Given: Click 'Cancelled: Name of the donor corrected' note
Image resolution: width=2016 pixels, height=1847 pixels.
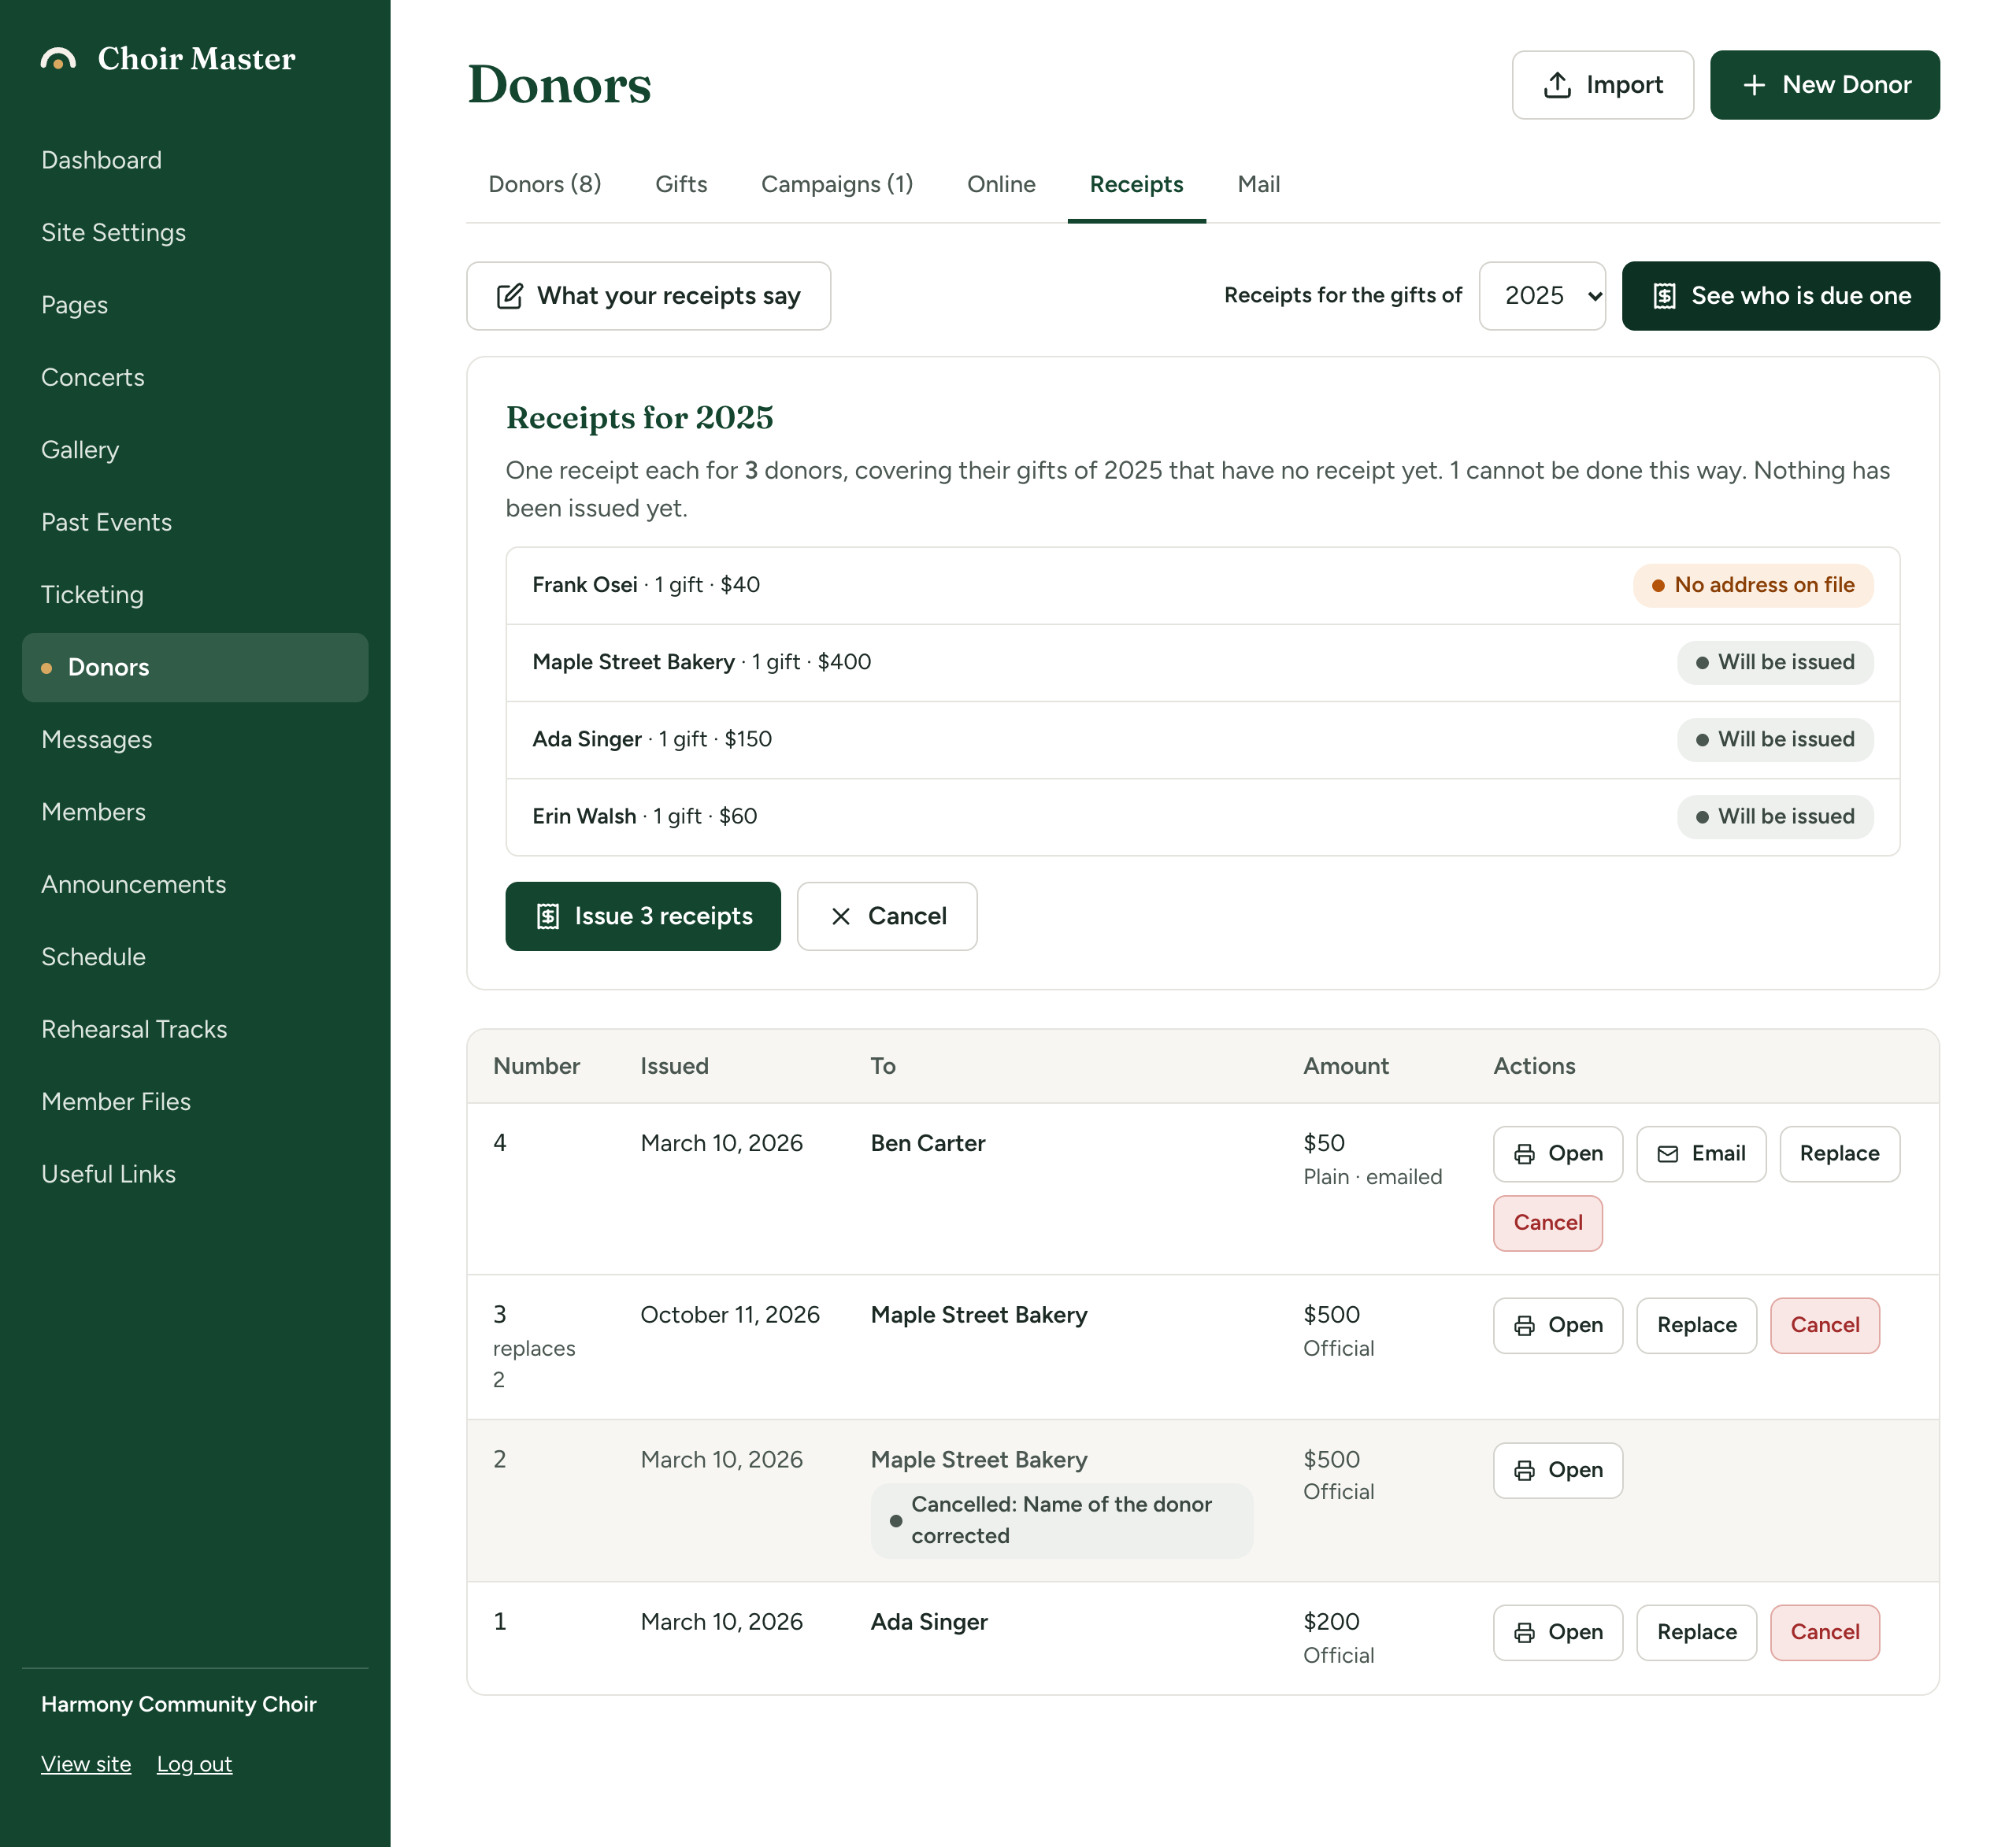Looking at the screenshot, I should coord(1061,1521).
